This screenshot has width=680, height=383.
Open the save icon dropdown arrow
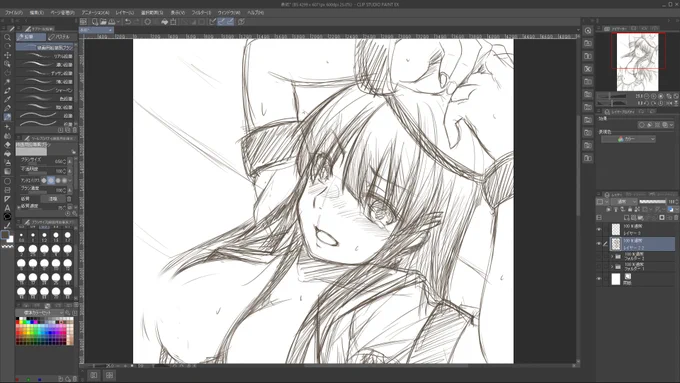click(118, 22)
